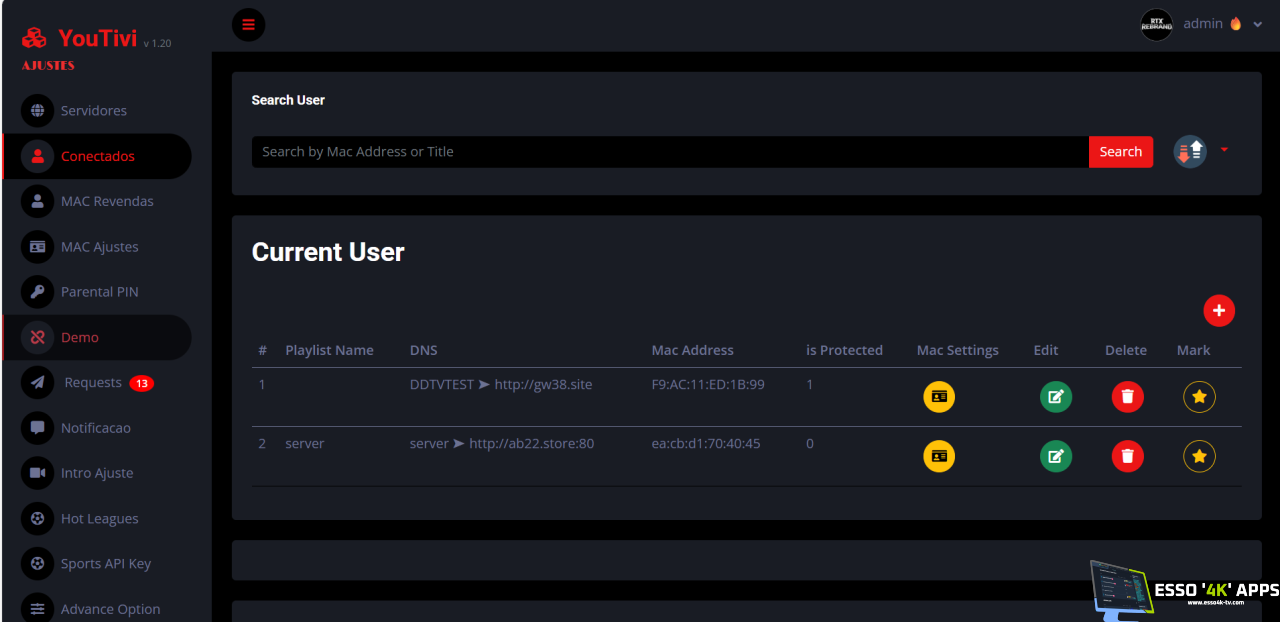Image resolution: width=1280 pixels, height=622 pixels.
Task: Select the Intro Ajuste video camera icon
Action: (x=37, y=472)
